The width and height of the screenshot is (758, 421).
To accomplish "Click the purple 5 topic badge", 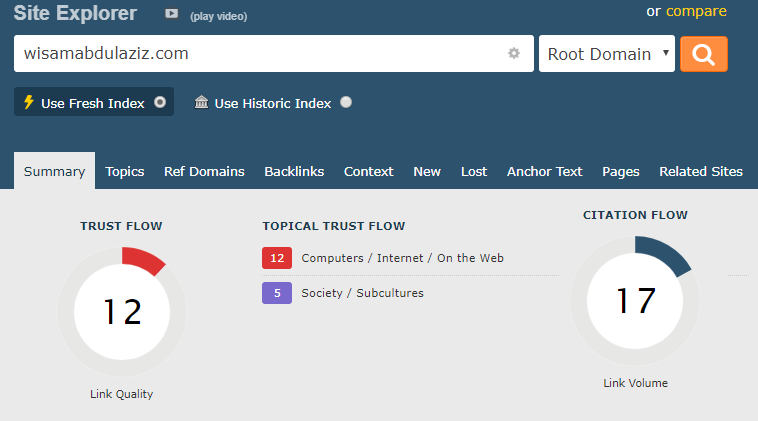I will click(x=277, y=292).
